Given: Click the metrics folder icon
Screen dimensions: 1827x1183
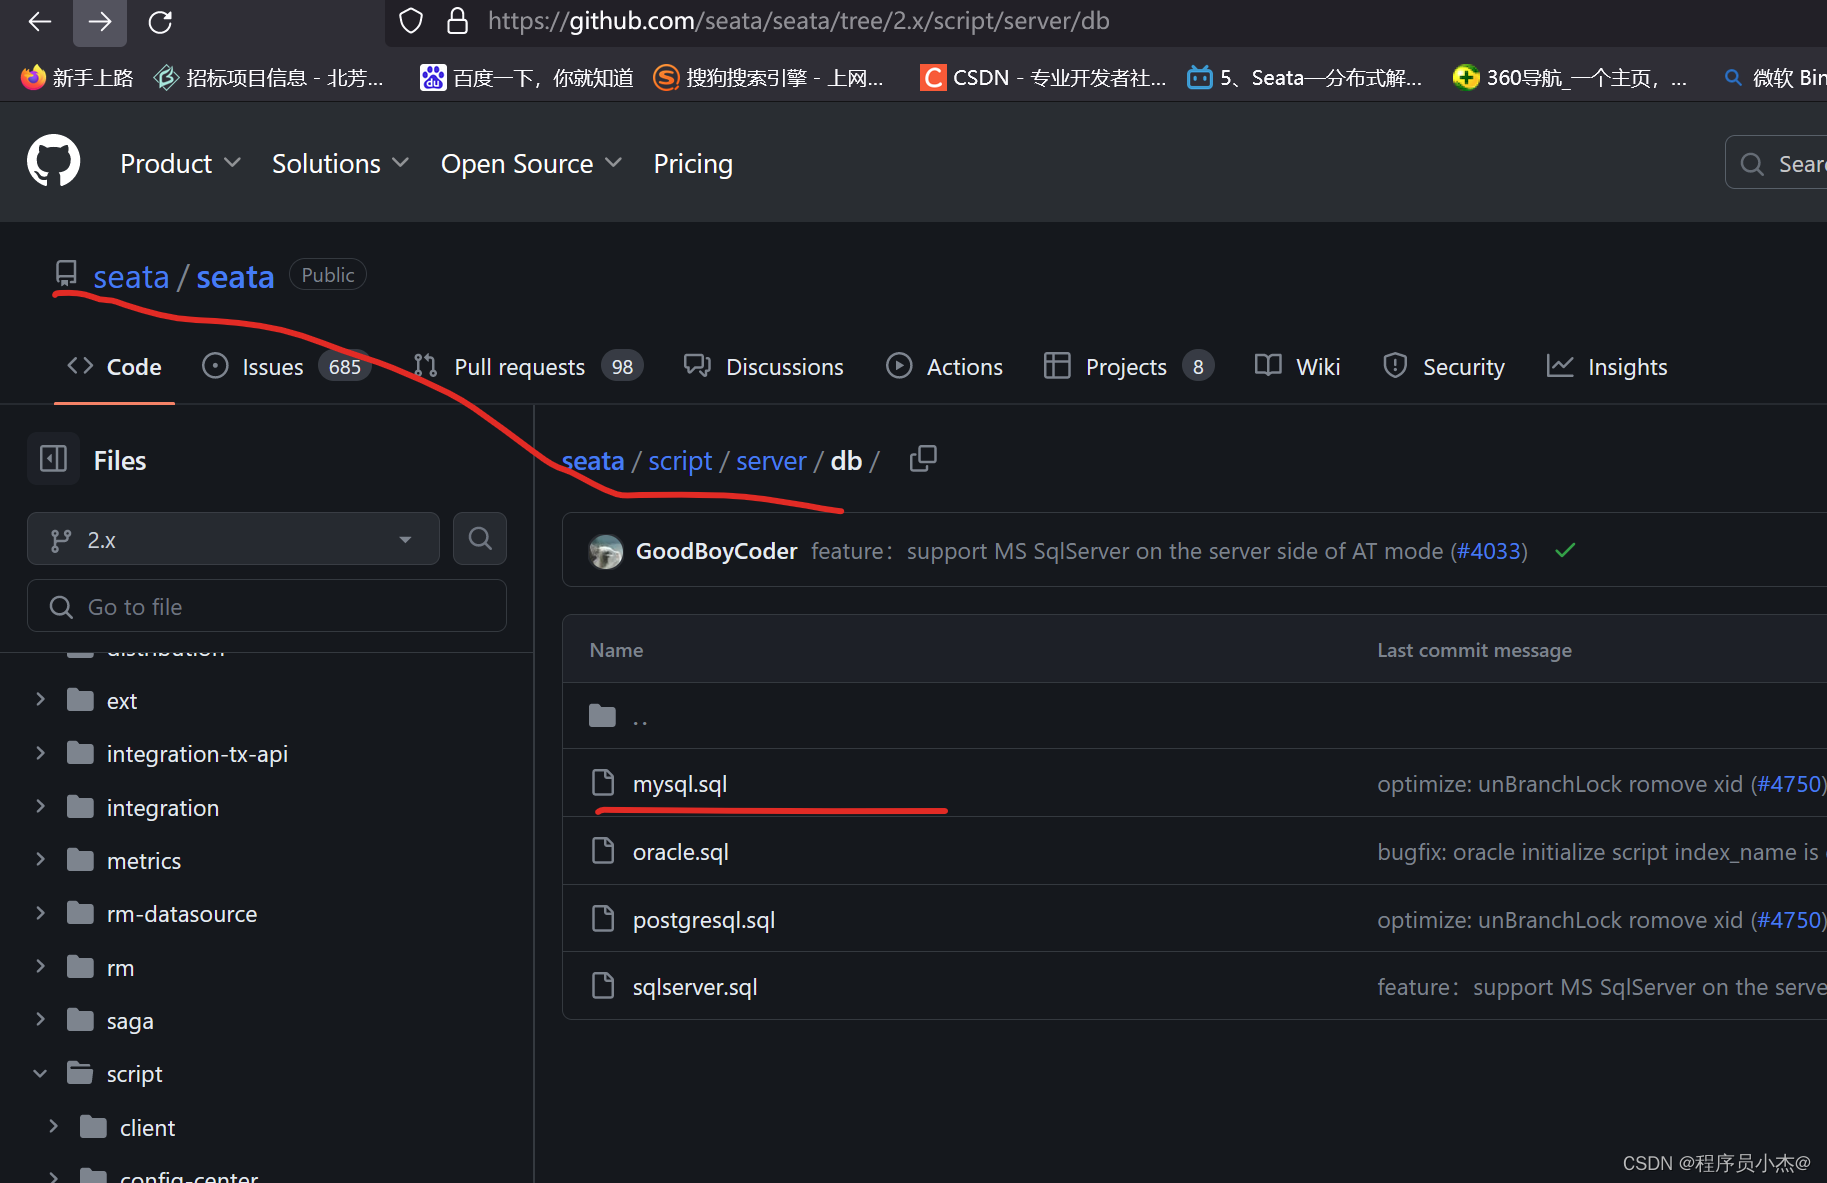Looking at the screenshot, I should [x=80, y=860].
